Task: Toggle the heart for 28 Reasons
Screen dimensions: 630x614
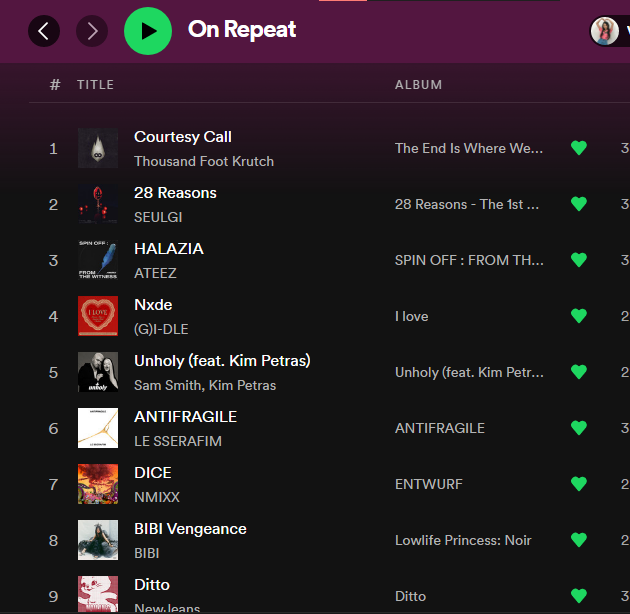Action: (x=579, y=204)
